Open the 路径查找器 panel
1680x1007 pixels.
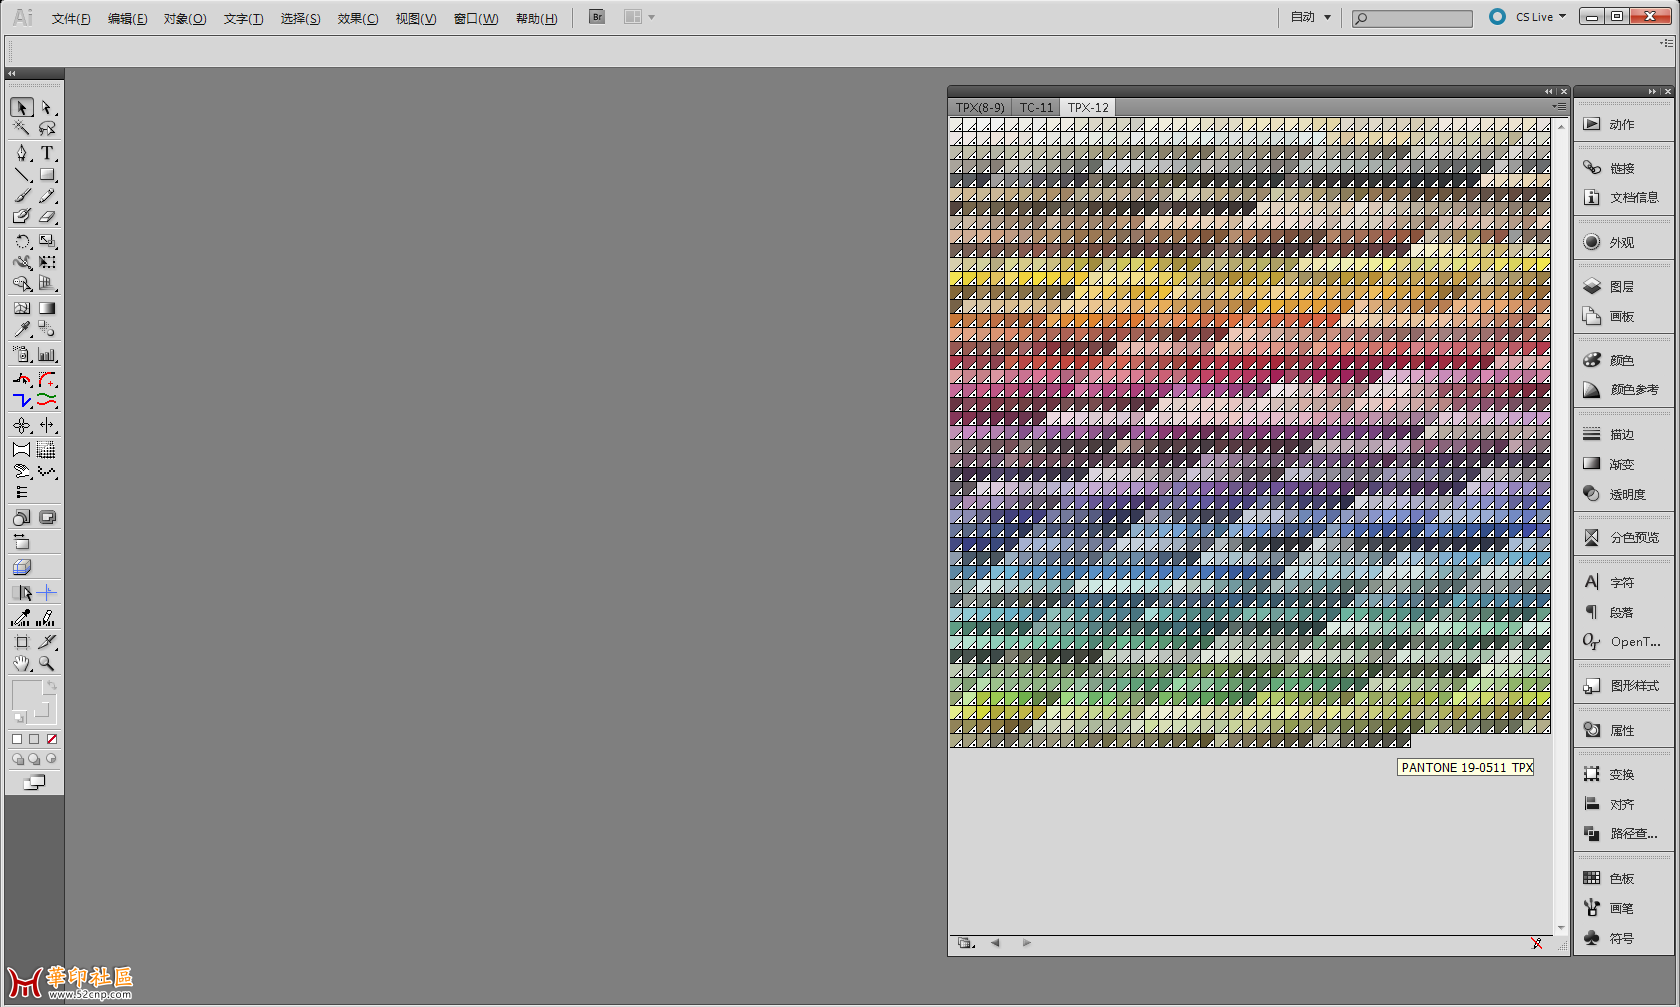(x=1622, y=834)
